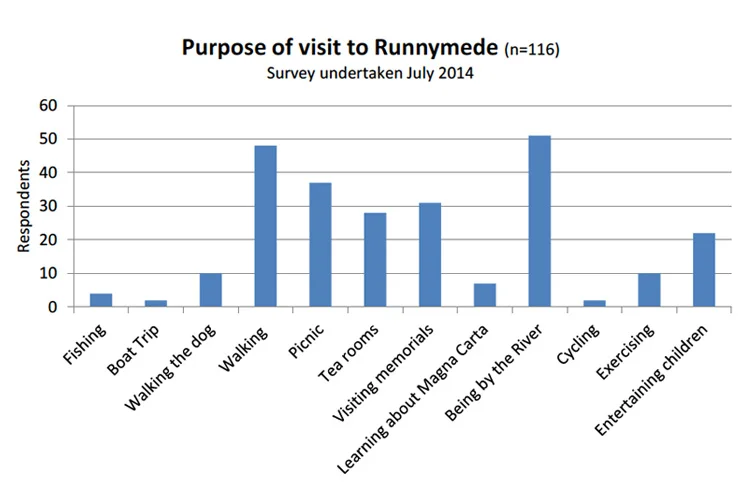Click the 'Being by the River' axis label
750x500 pixels.
494,372
